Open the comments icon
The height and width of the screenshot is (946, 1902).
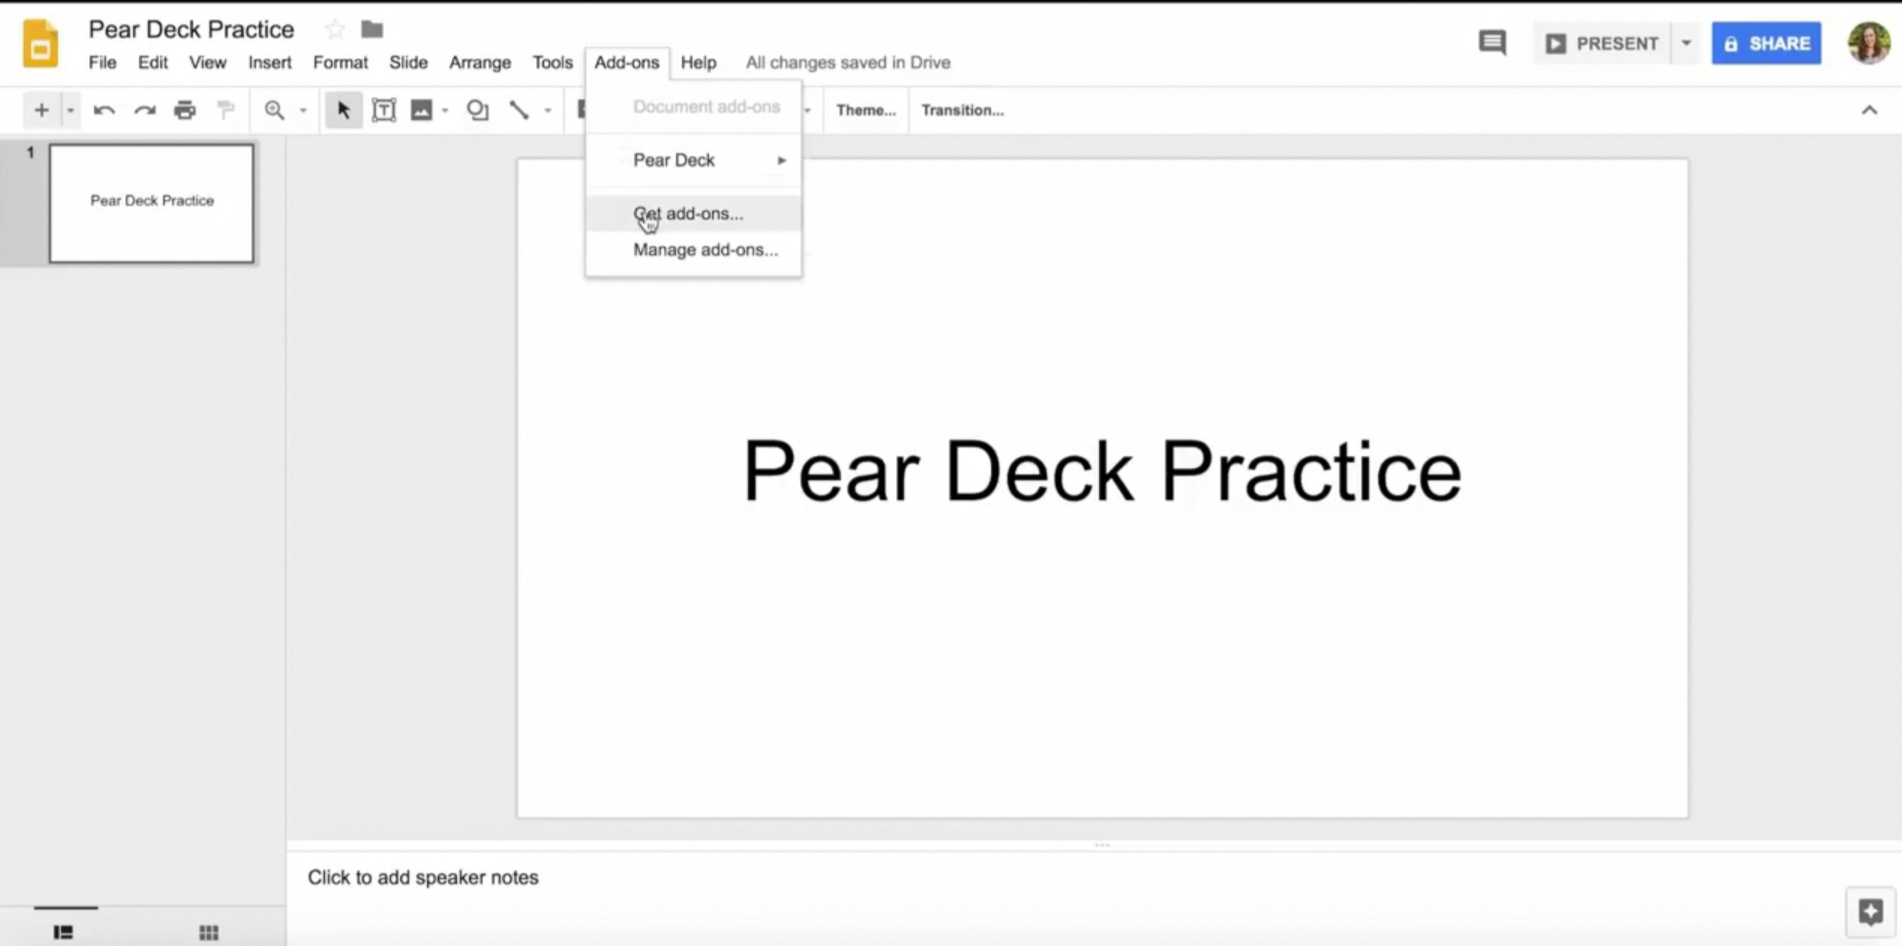[1492, 42]
